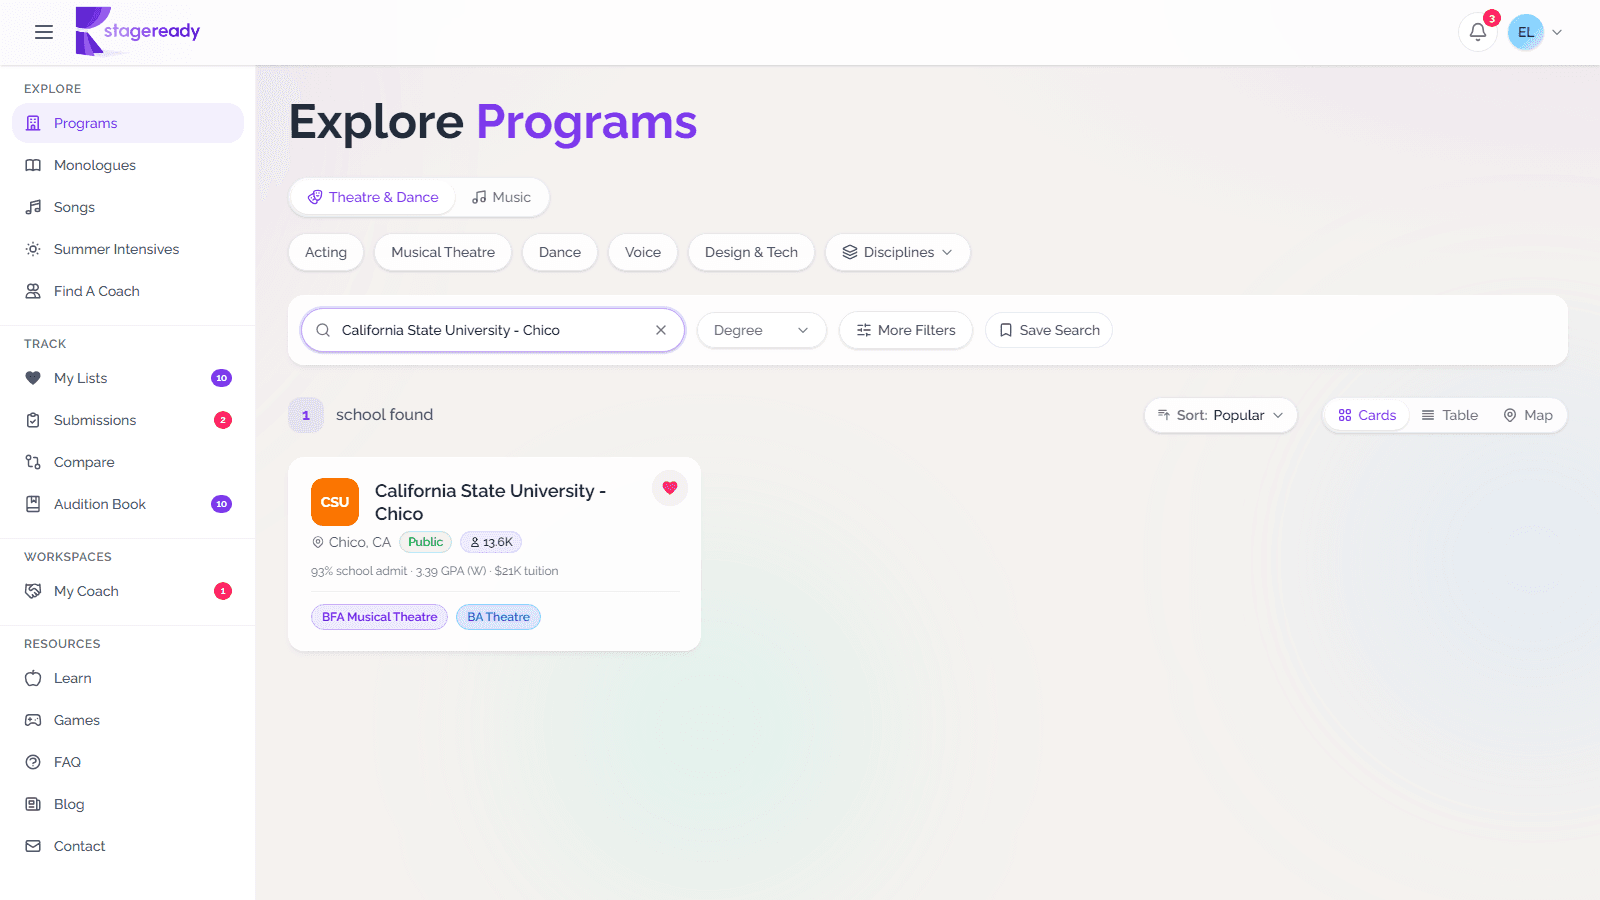The height and width of the screenshot is (900, 1600).
Task: Click the BA Theatre tag
Action: (x=498, y=617)
